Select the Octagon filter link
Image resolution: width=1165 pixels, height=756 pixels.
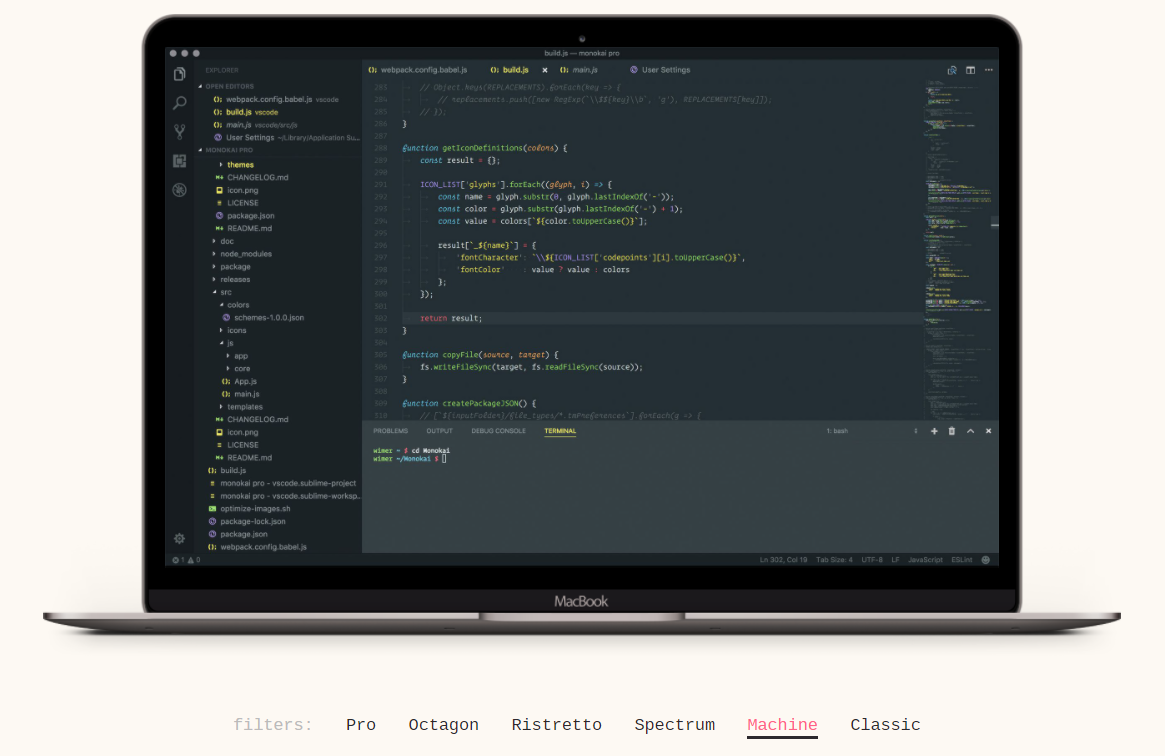click(444, 725)
